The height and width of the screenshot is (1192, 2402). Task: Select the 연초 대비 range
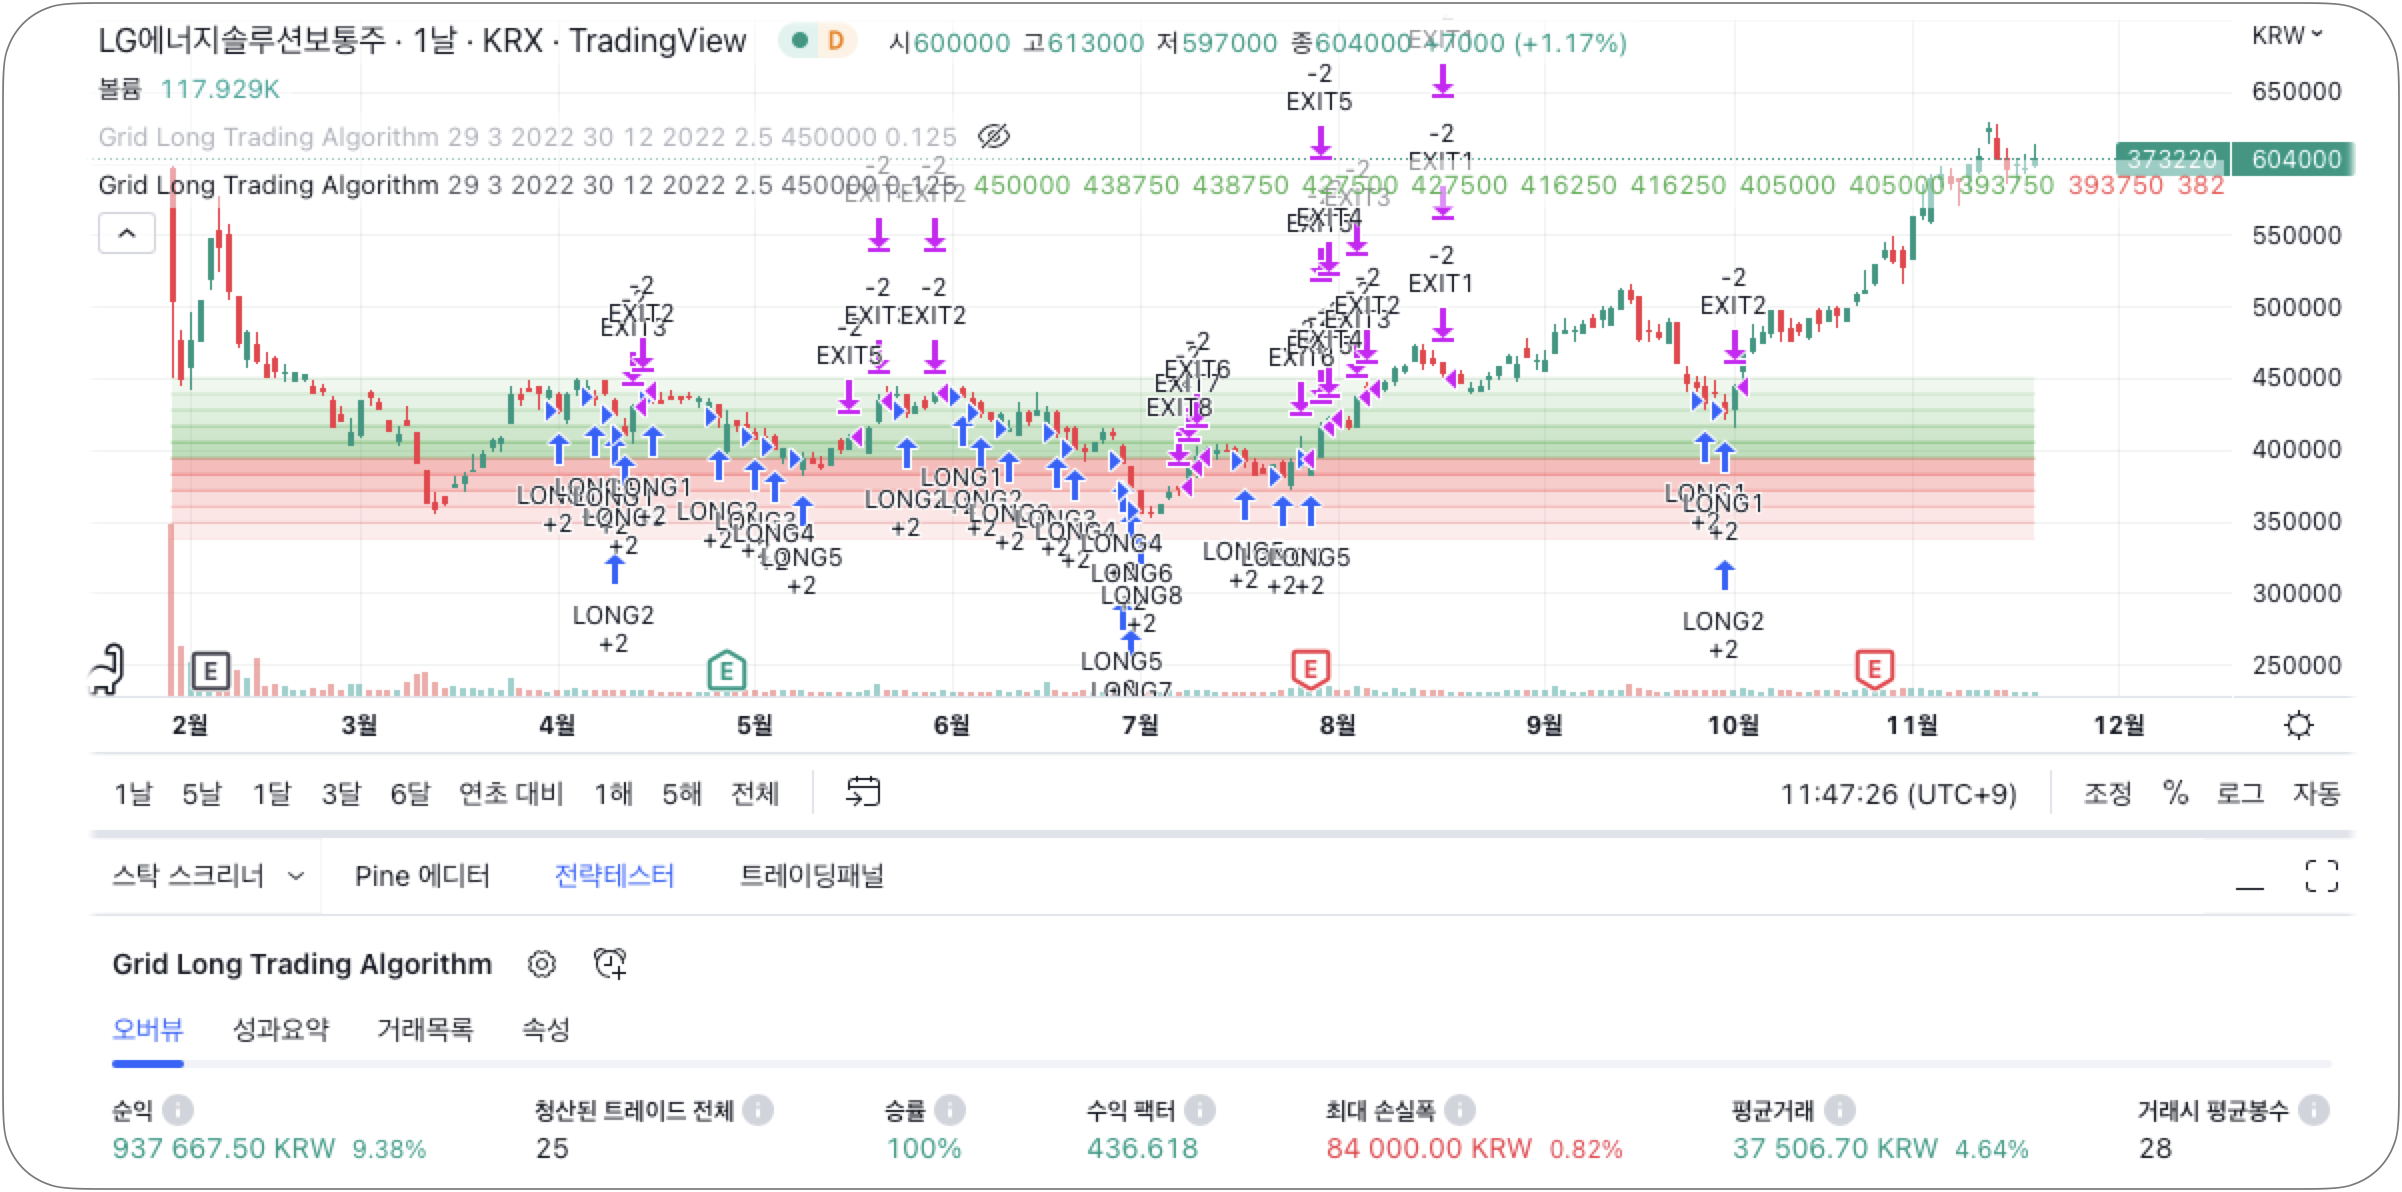511,794
